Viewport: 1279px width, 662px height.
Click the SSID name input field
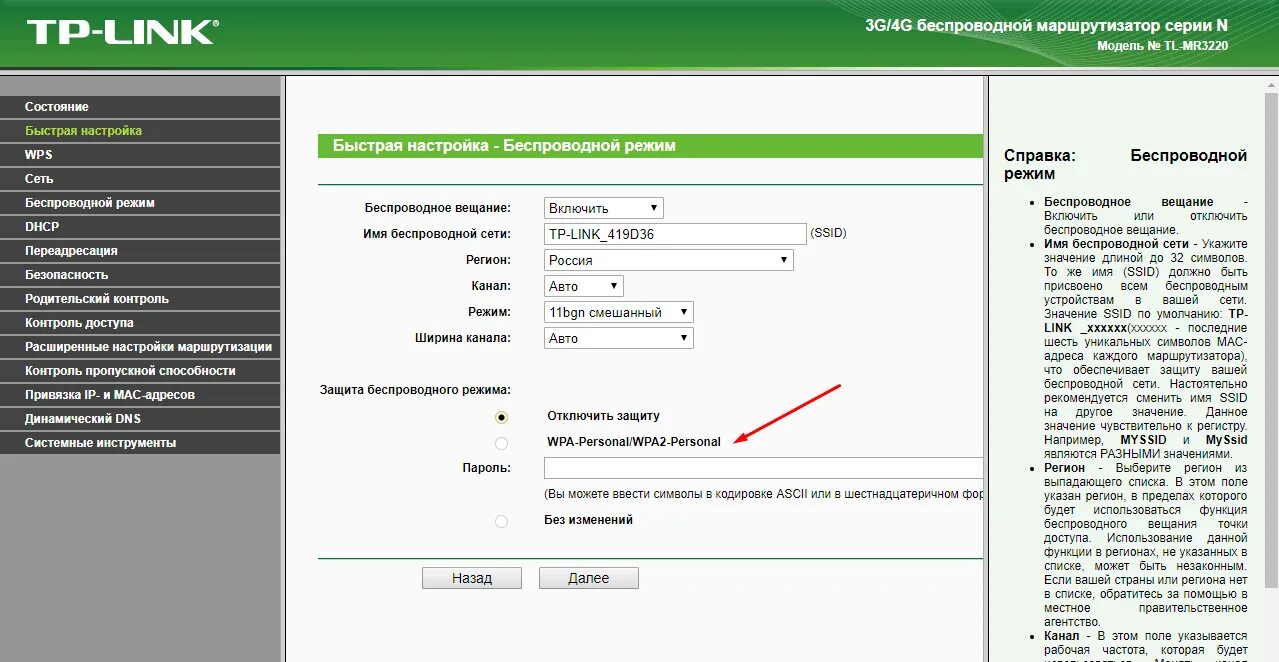point(675,234)
